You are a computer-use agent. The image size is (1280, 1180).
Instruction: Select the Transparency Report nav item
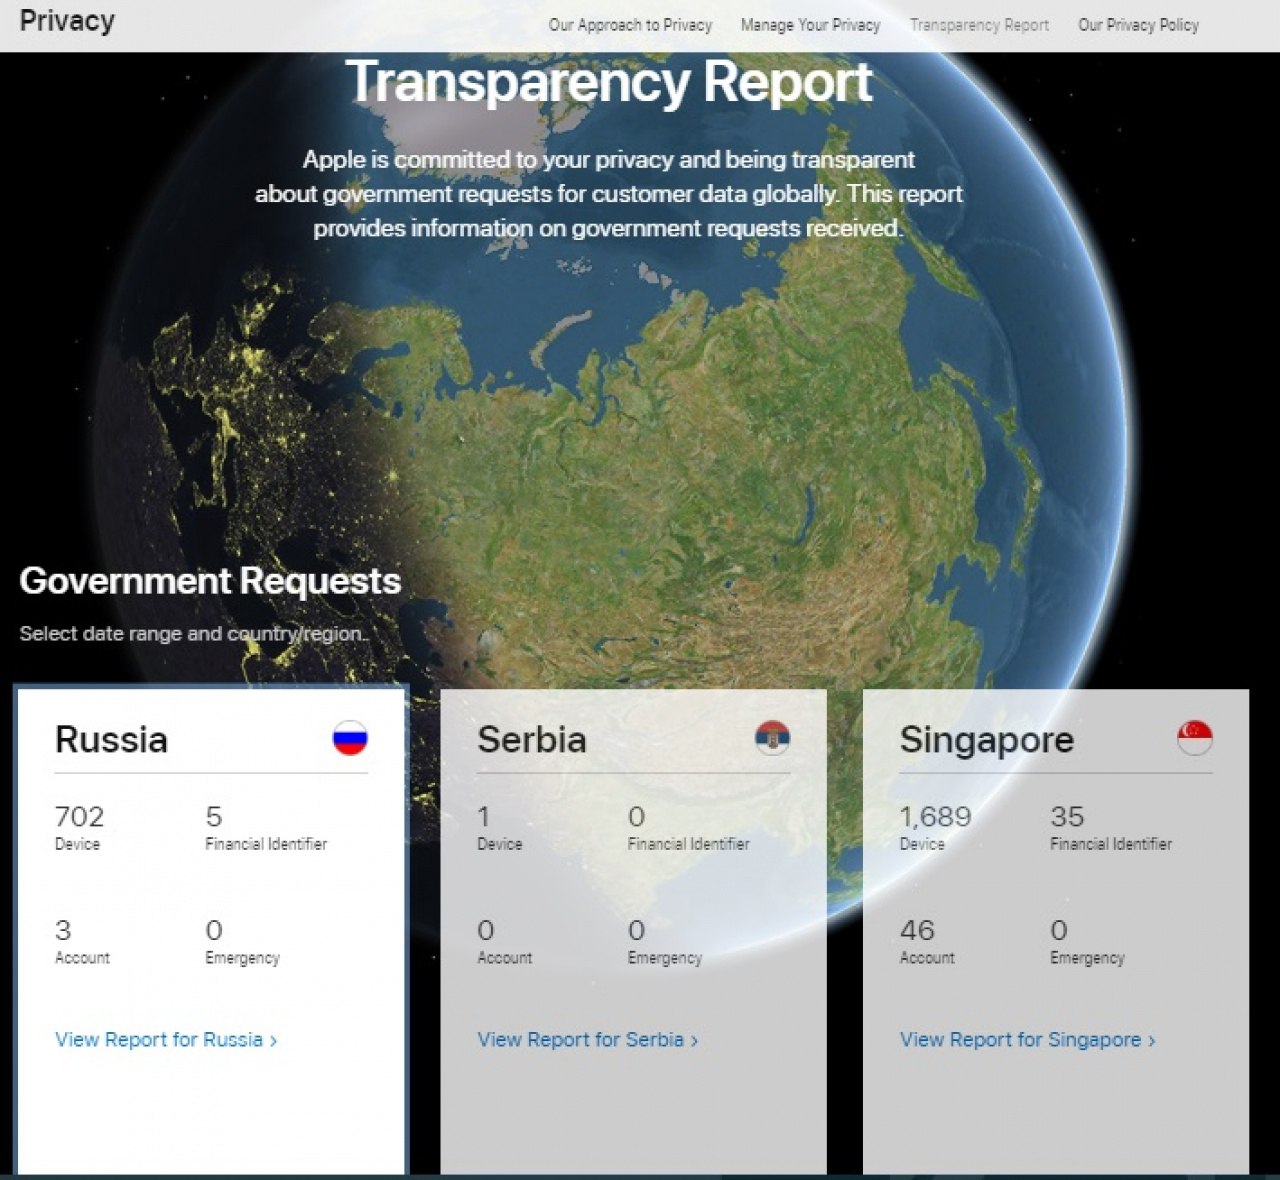click(979, 25)
